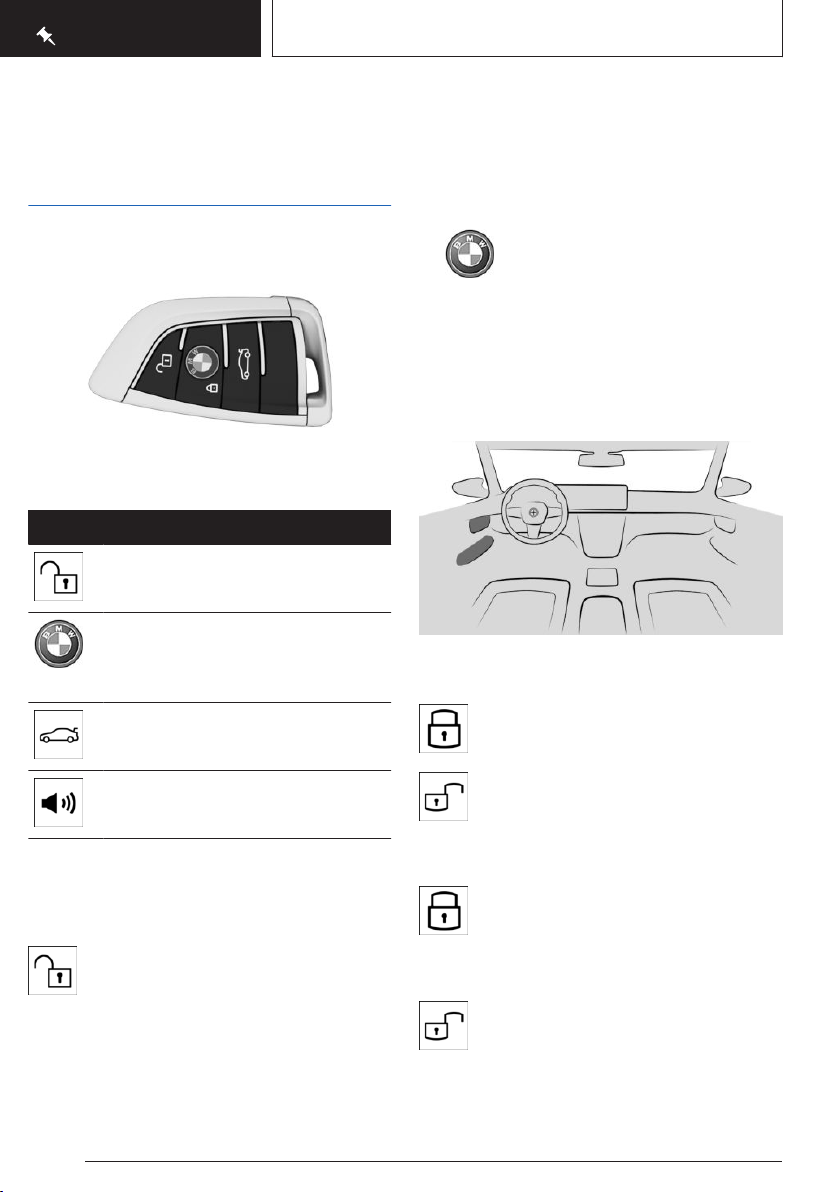Select the steering wheel in the interior illustration
Viewport: 840px width, 1192px height.
click(534, 512)
